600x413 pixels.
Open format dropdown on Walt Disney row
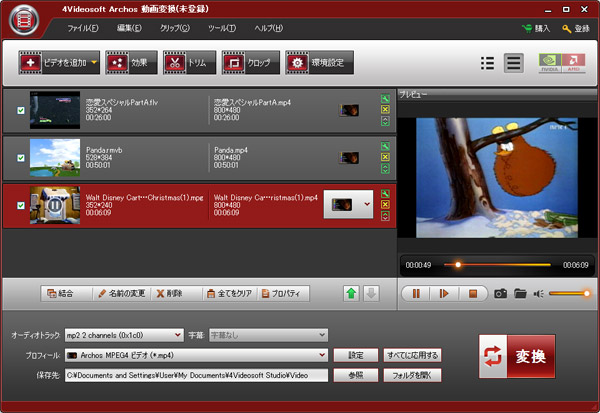click(348, 204)
